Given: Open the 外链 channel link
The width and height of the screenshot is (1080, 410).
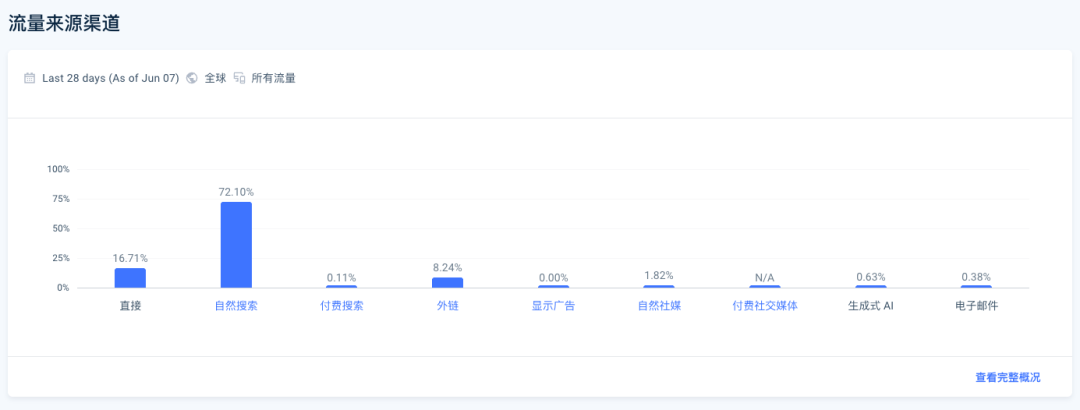Looking at the screenshot, I should pos(448,306).
